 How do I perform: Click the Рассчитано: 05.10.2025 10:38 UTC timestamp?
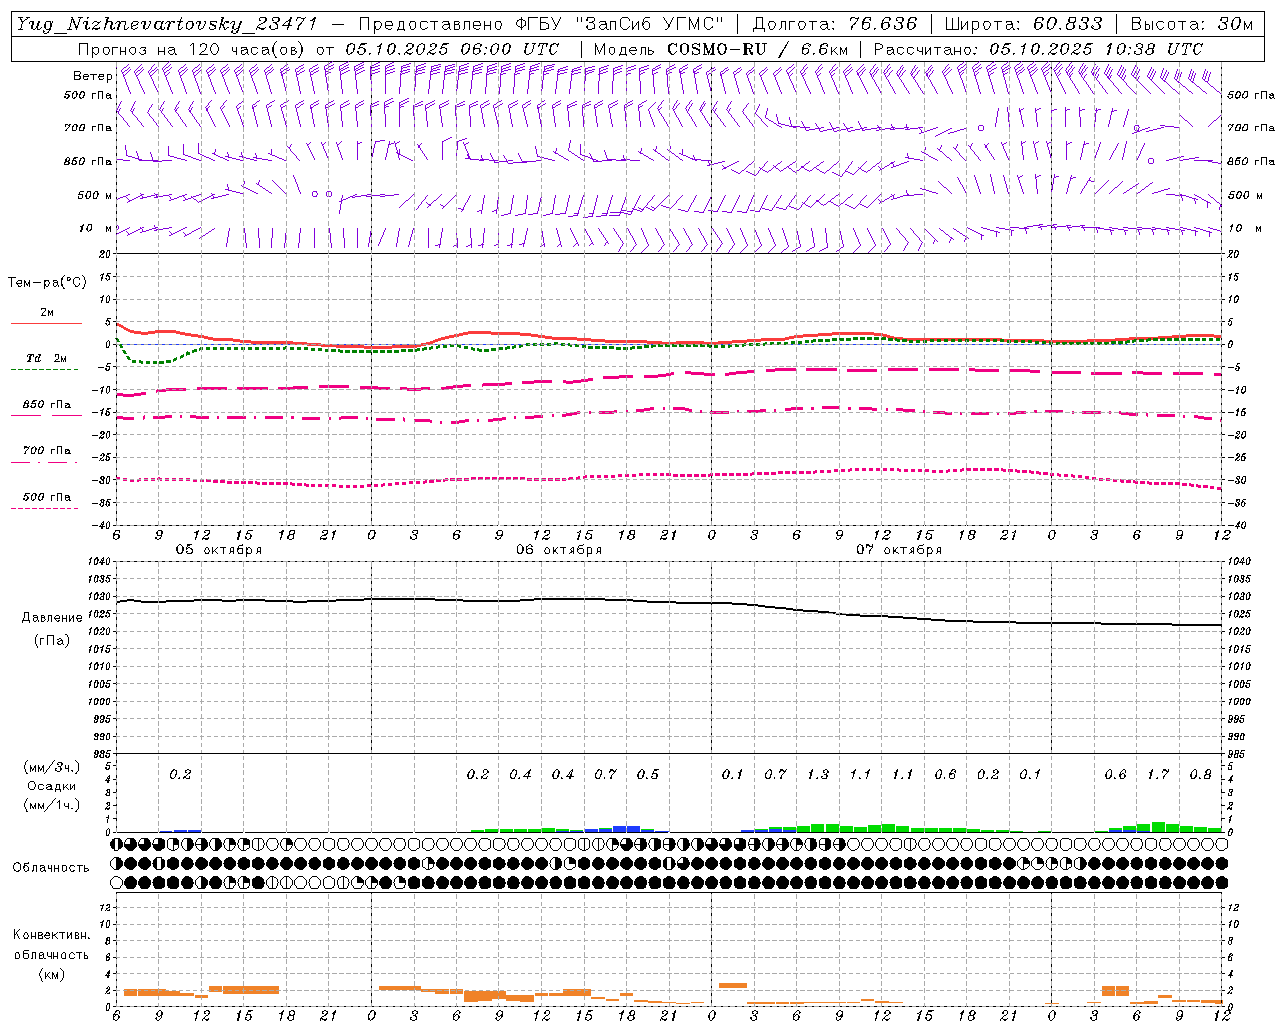[1038, 49]
